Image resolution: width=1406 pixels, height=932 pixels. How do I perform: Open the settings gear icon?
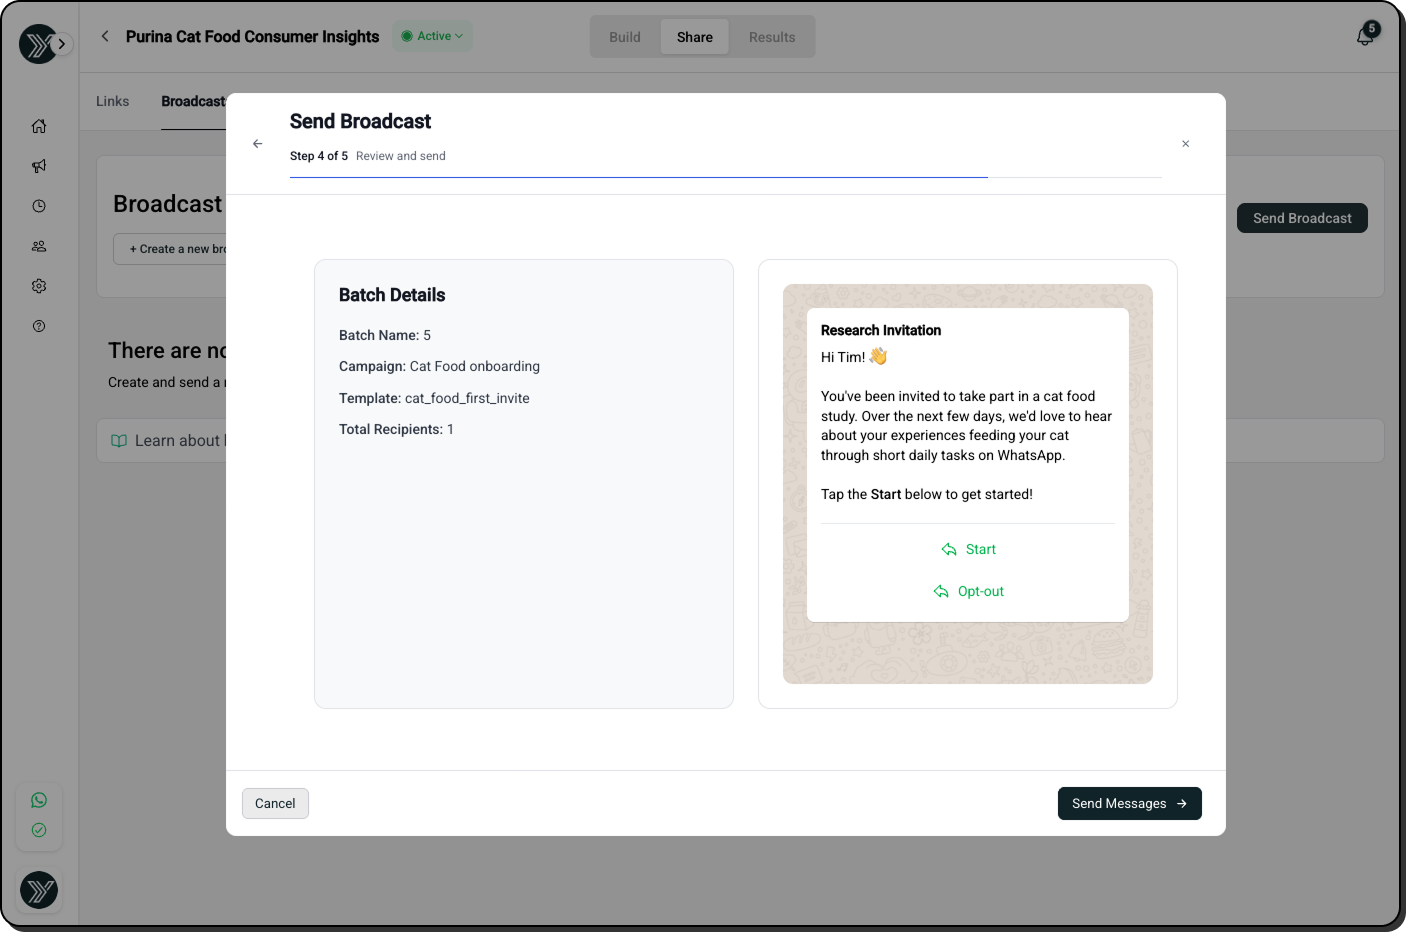pos(39,286)
